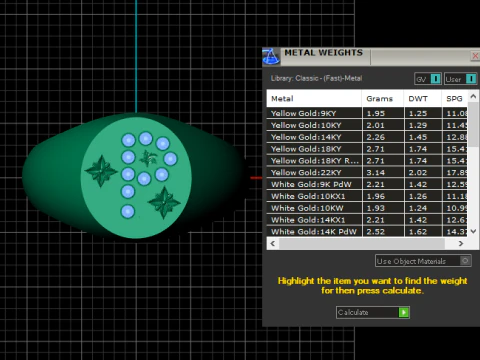The height and width of the screenshot is (360, 480).
Task: Click grams value 1.96
Action: tap(376, 196)
